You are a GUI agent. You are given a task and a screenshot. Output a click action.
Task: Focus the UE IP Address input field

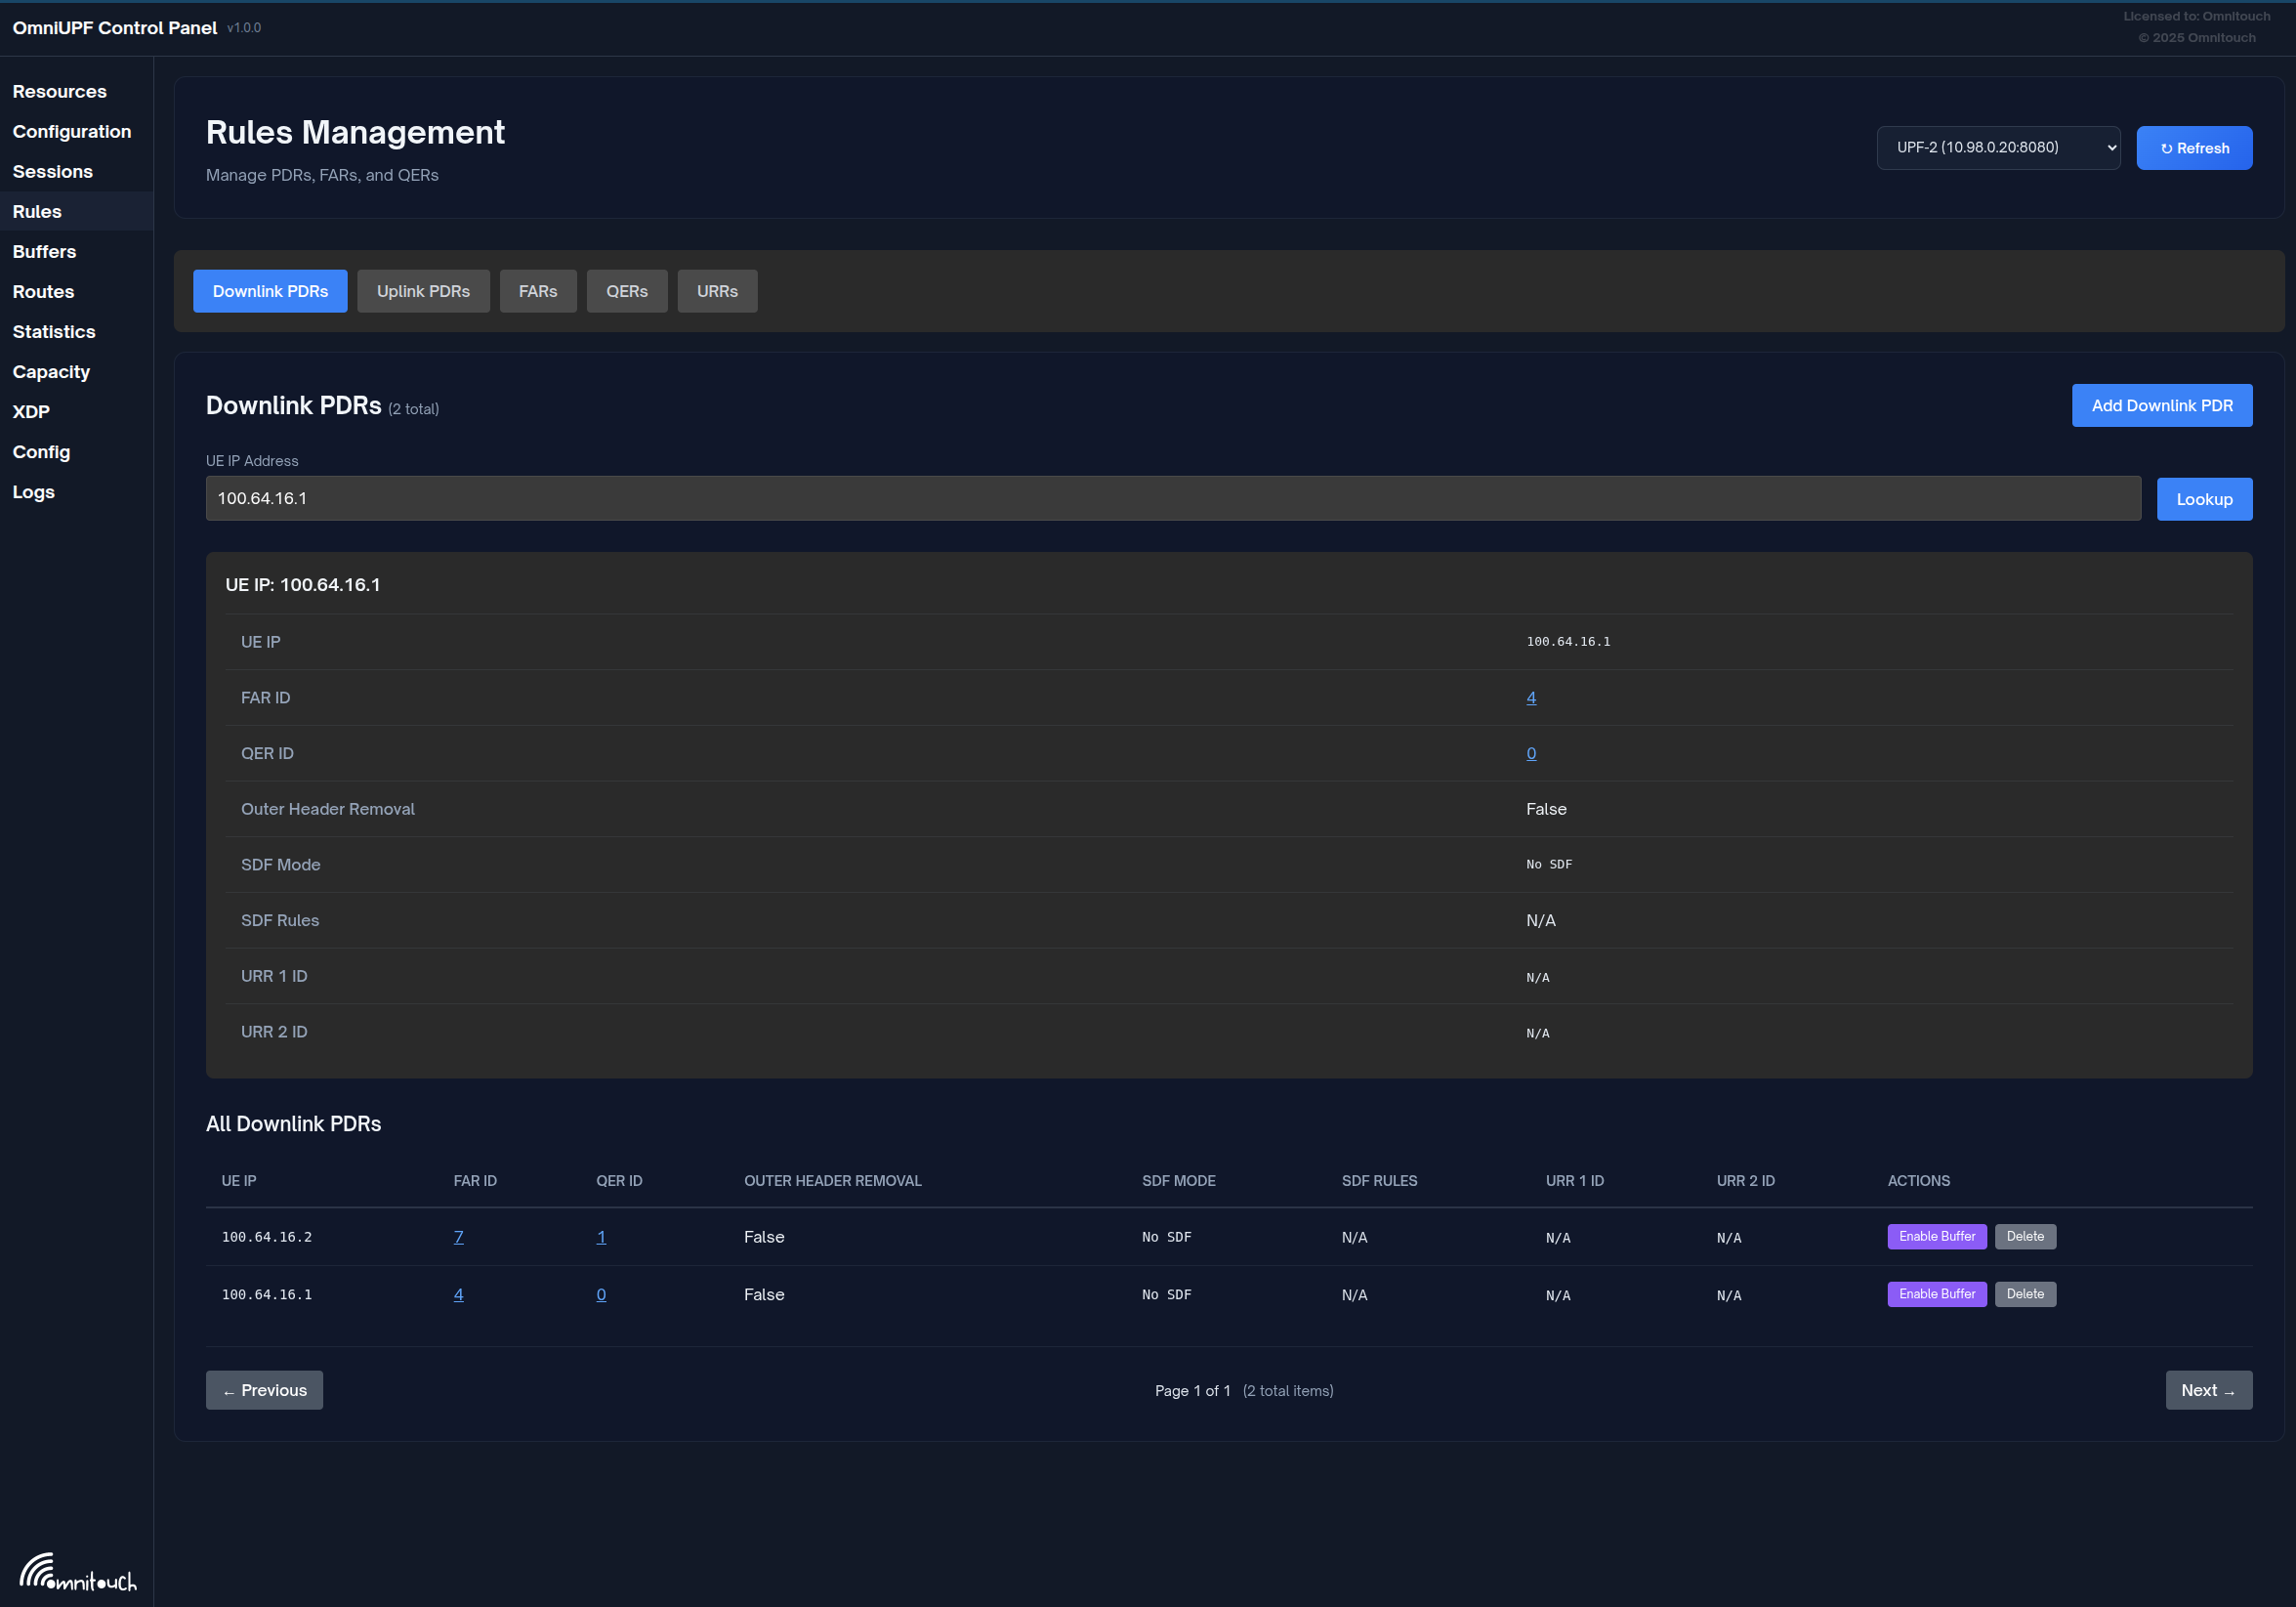[1173, 498]
